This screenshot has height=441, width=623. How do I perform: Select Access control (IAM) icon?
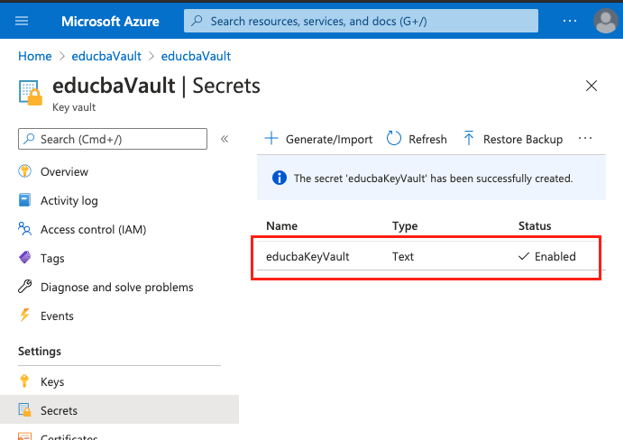click(x=25, y=230)
